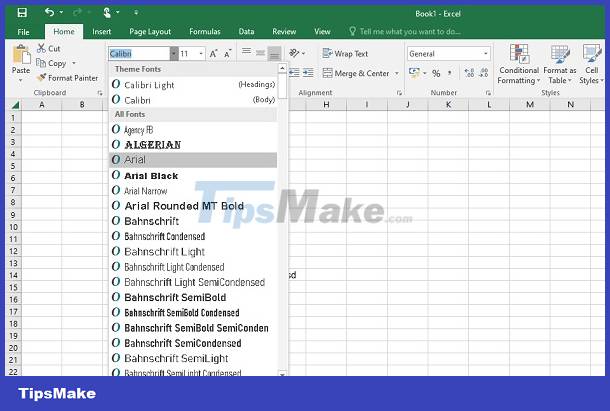The width and height of the screenshot is (610, 411).
Task: Click Top Align icon
Action: [246, 52]
